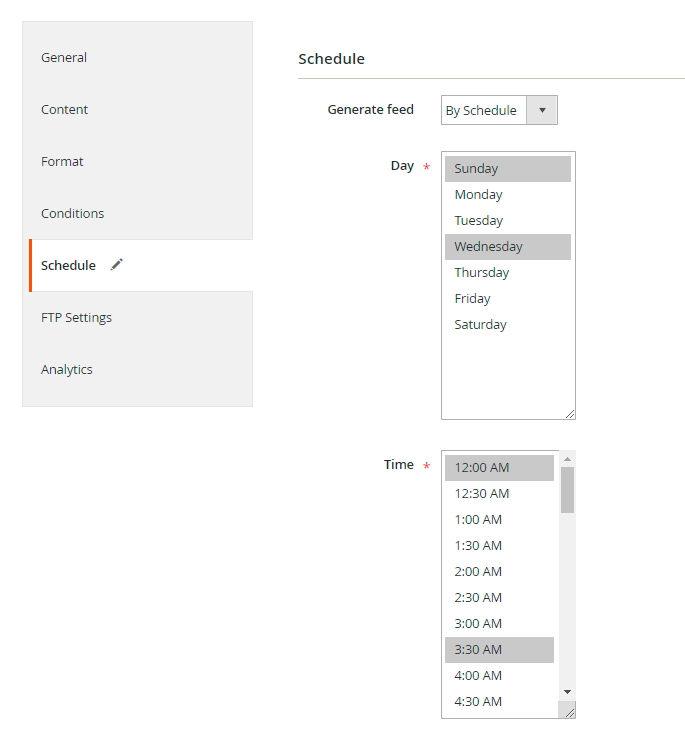Select 1:00 AM in the Time list
The image size is (685, 750).
pyautogui.click(x=478, y=520)
